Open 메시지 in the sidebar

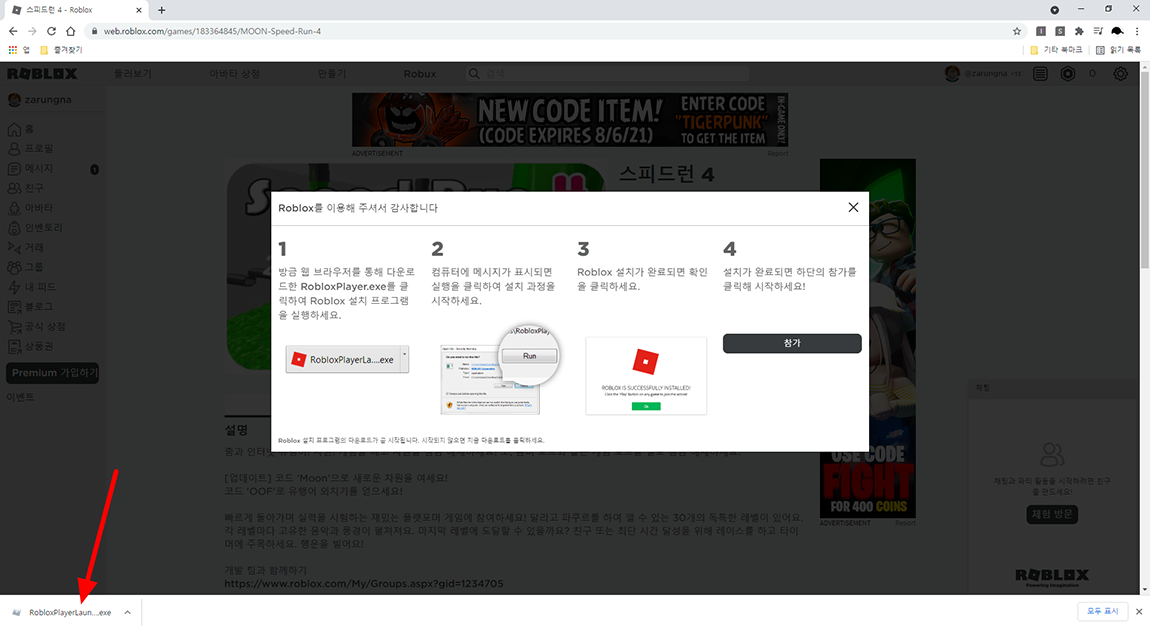click(x=31, y=169)
